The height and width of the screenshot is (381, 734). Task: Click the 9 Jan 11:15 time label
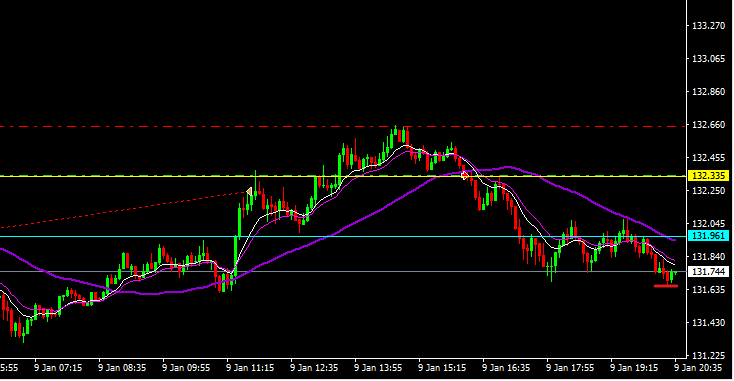(250, 368)
